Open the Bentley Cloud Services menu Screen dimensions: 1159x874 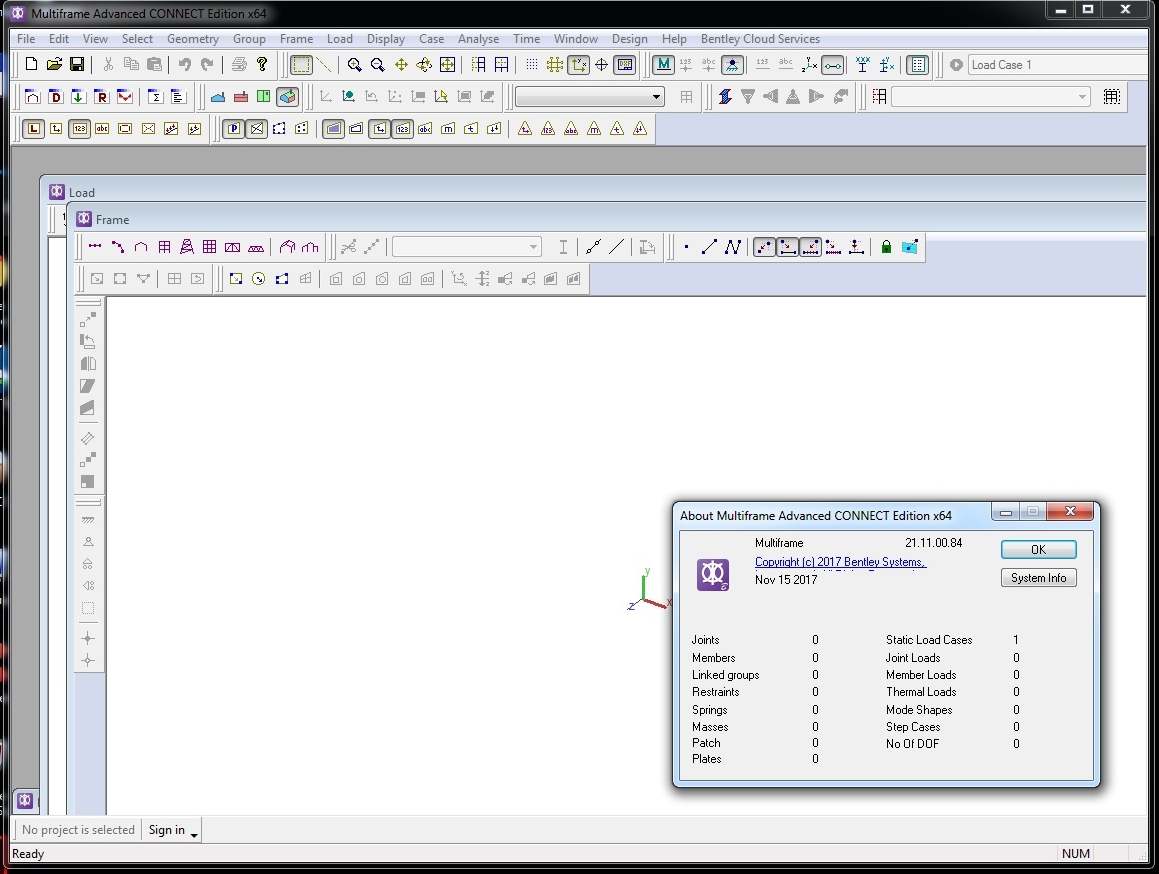point(760,38)
